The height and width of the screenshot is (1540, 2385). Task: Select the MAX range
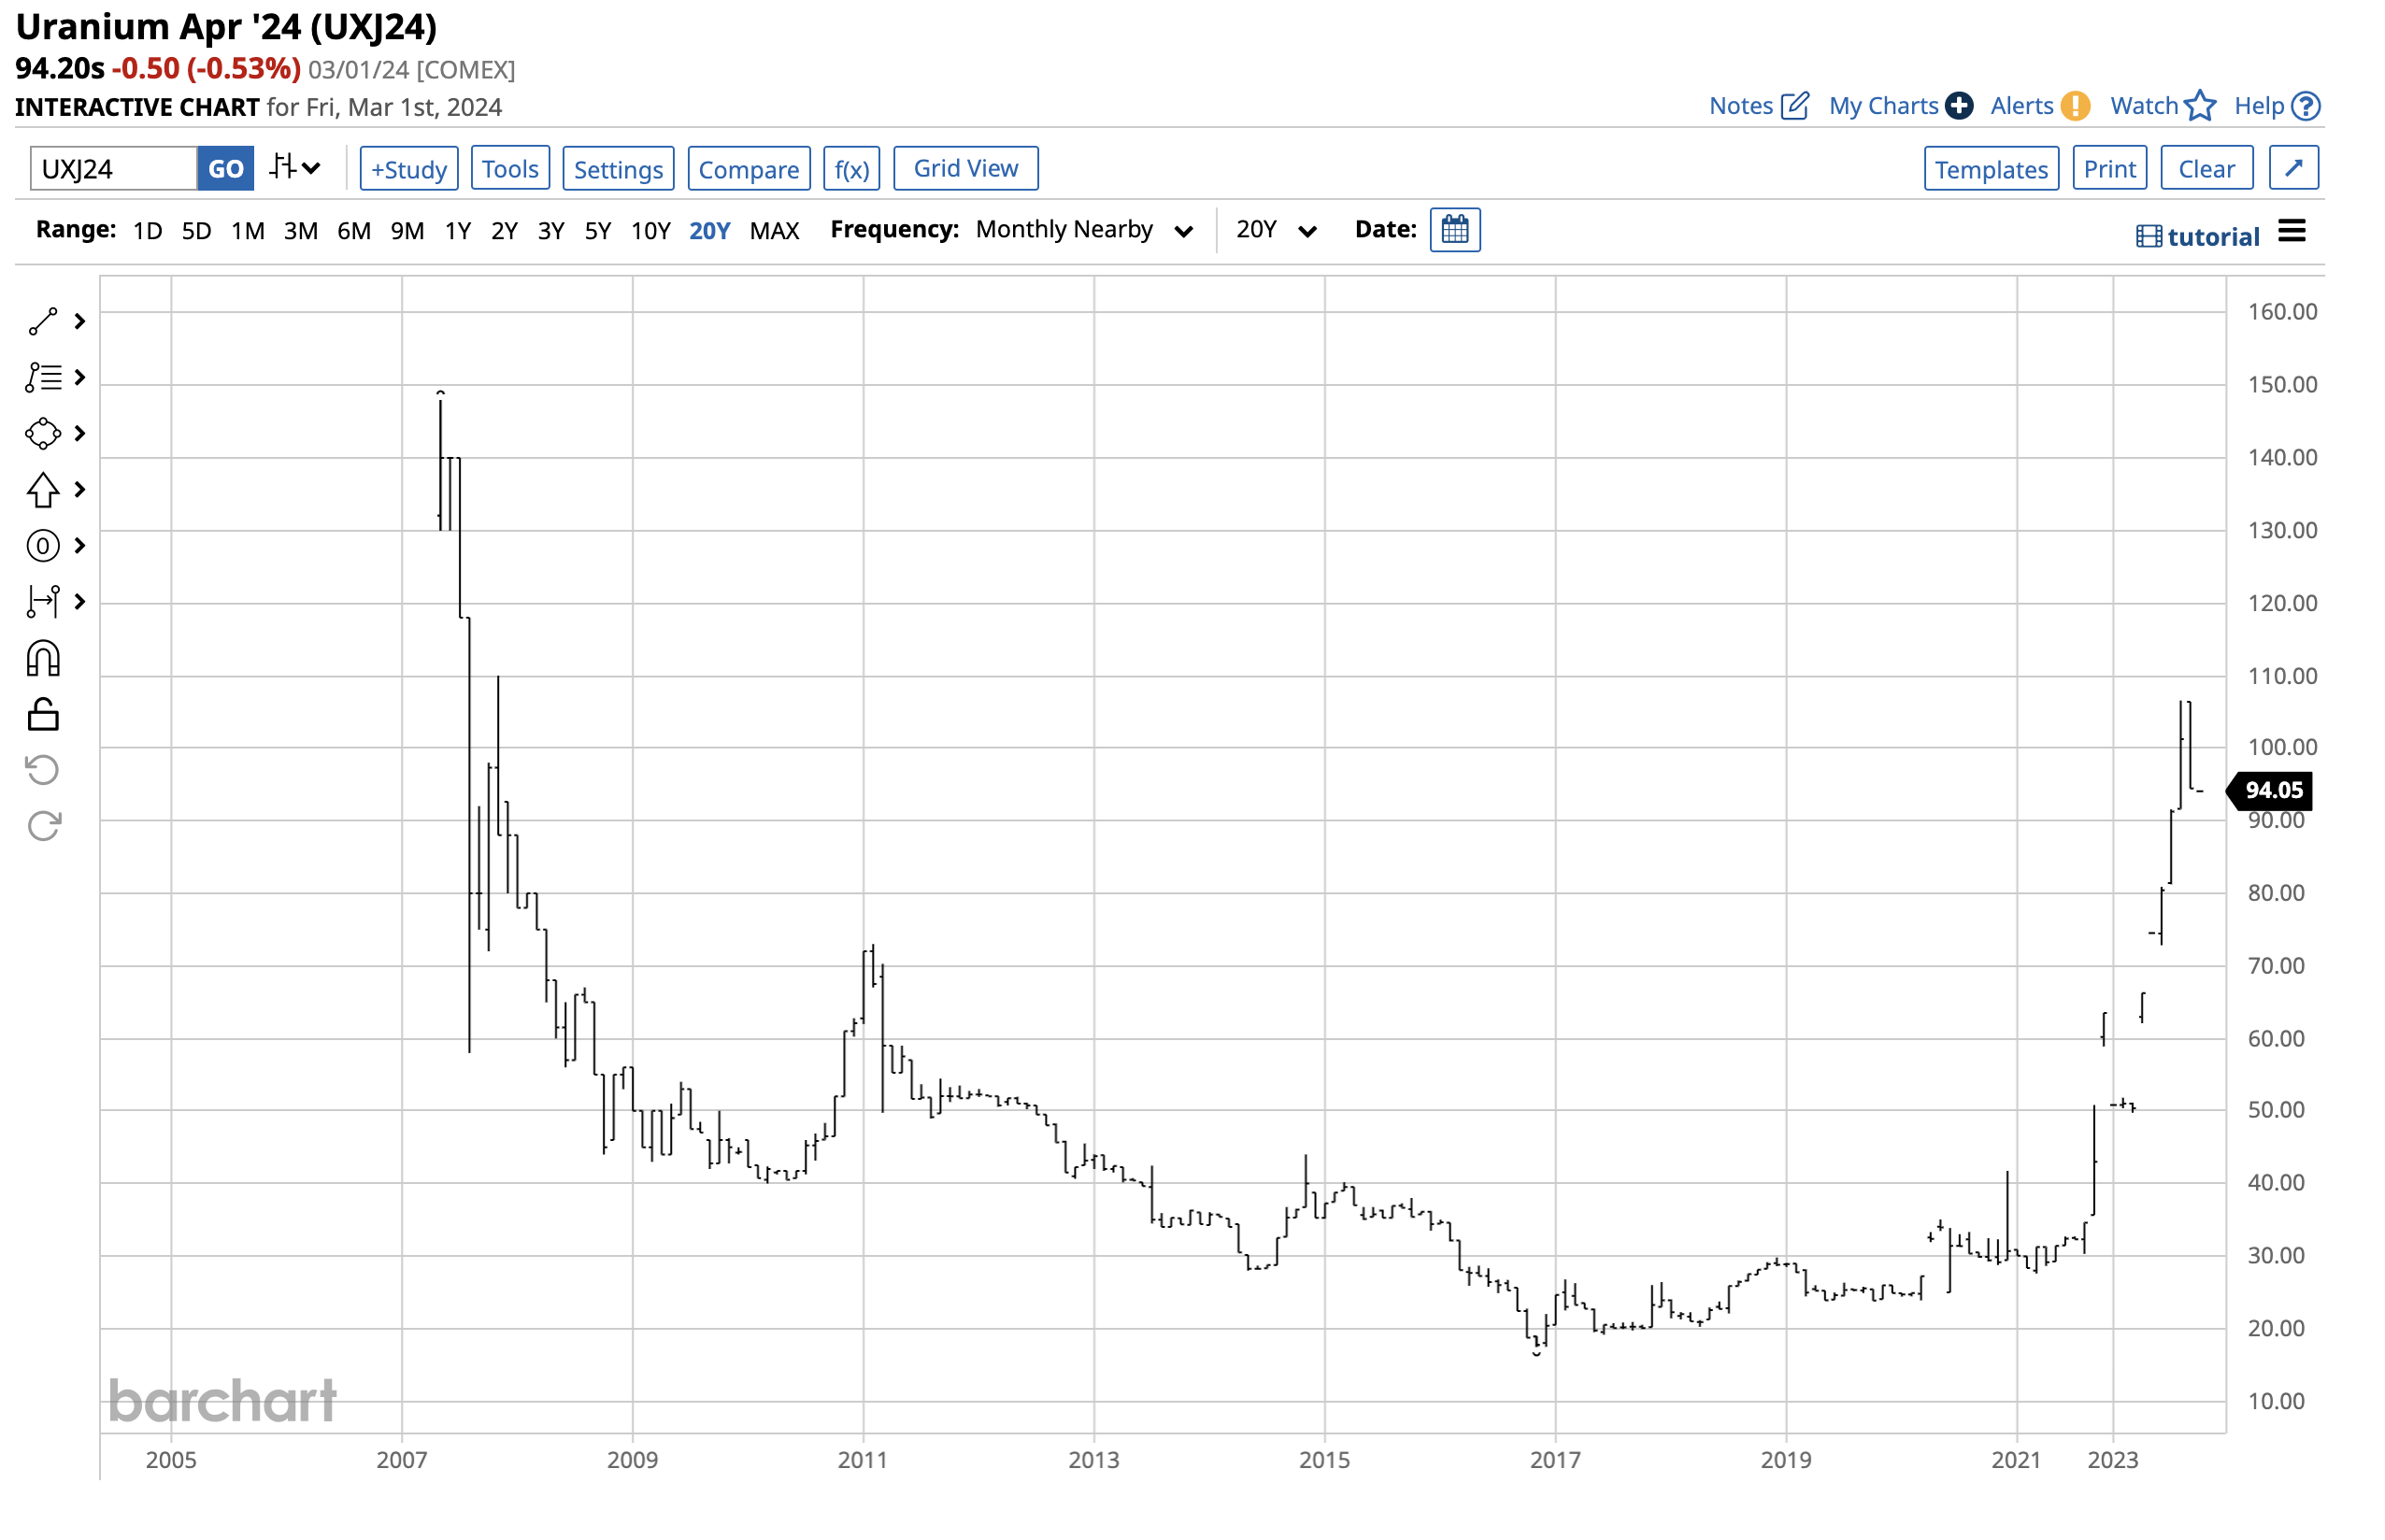(x=774, y=230)
